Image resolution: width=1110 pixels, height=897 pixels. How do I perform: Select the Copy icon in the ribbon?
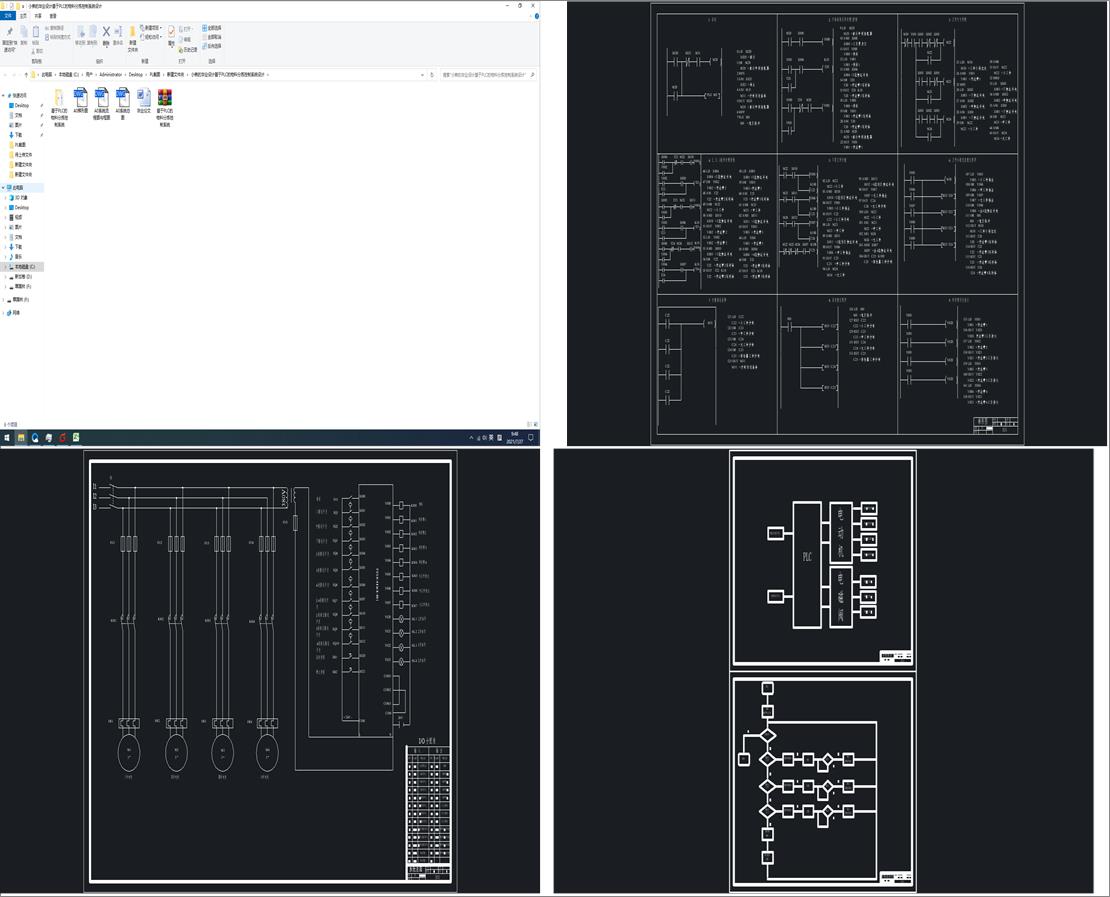click(x=24, y=33)
